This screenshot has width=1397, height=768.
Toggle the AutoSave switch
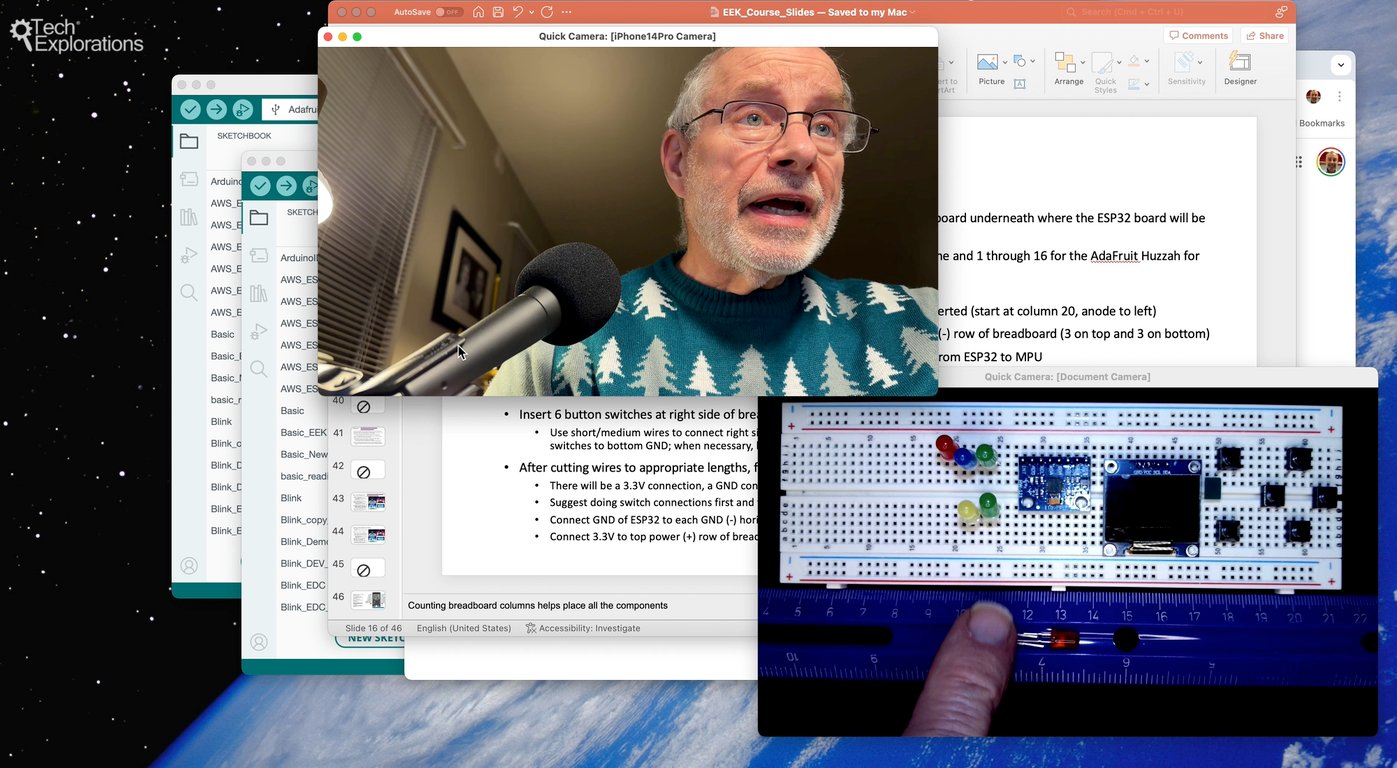449,12
